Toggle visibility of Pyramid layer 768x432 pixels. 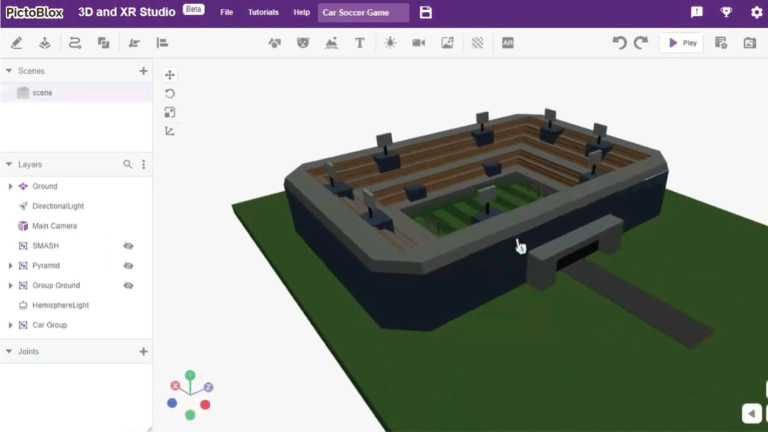tap(128, 266)
